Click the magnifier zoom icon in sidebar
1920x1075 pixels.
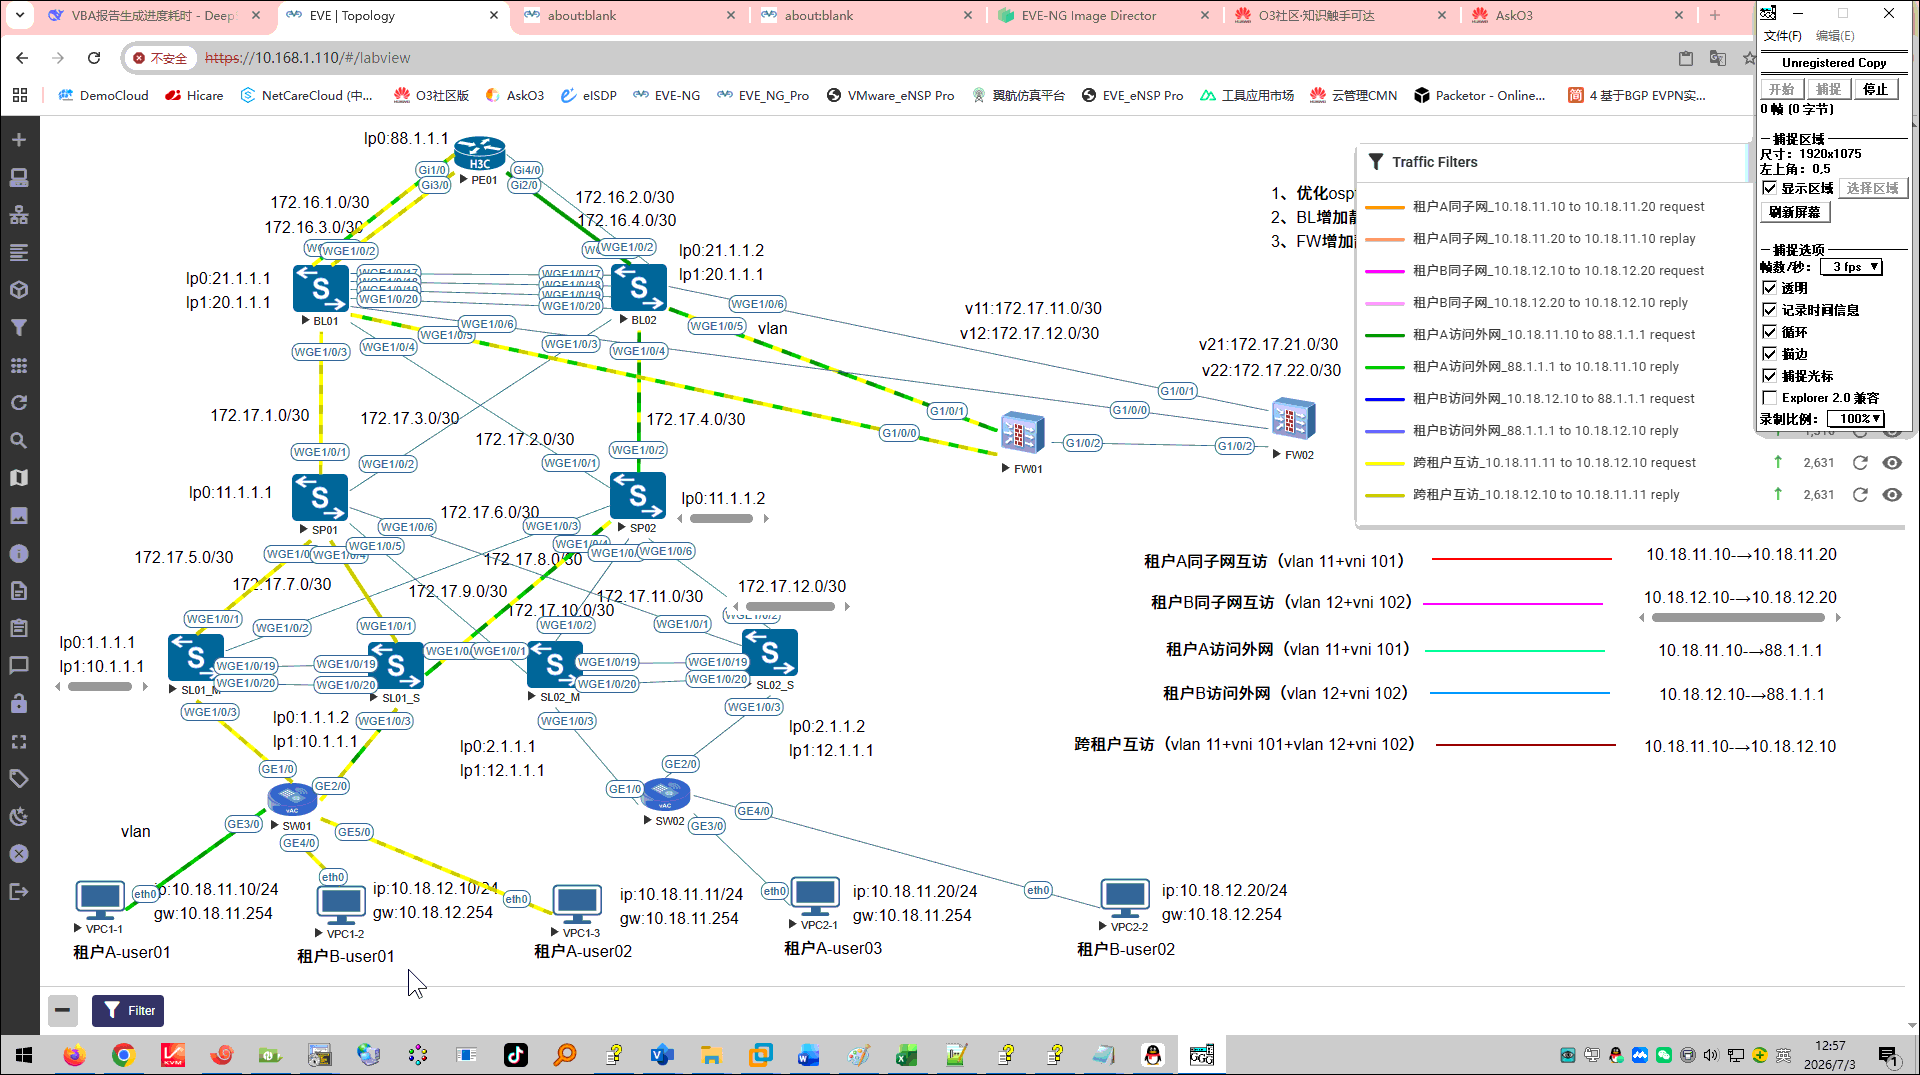click(19, 441)
